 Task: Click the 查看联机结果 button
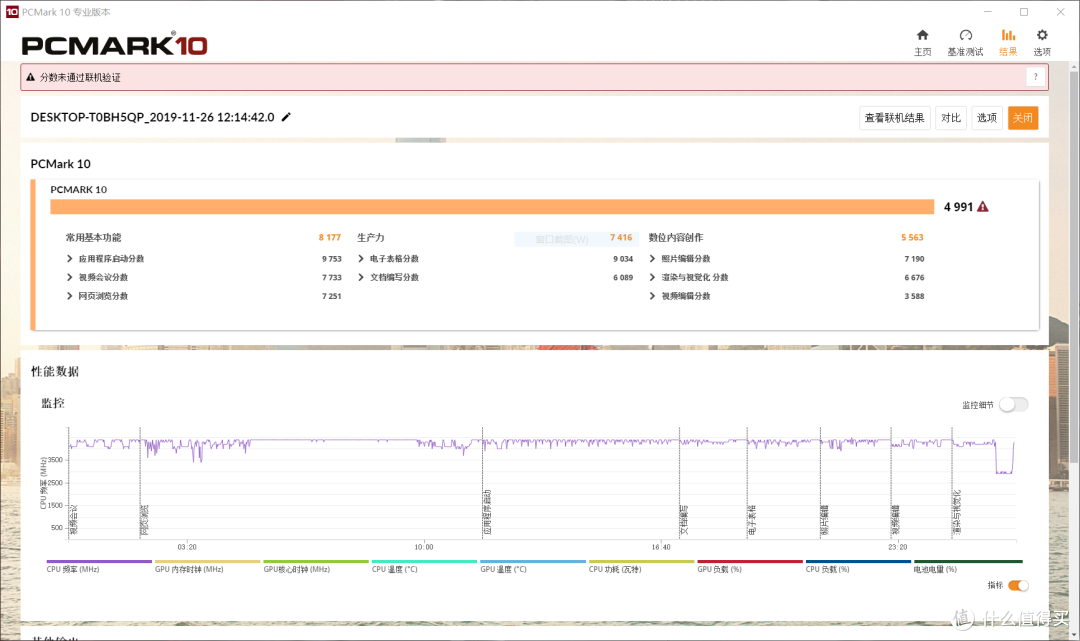(x=895, y=118)
